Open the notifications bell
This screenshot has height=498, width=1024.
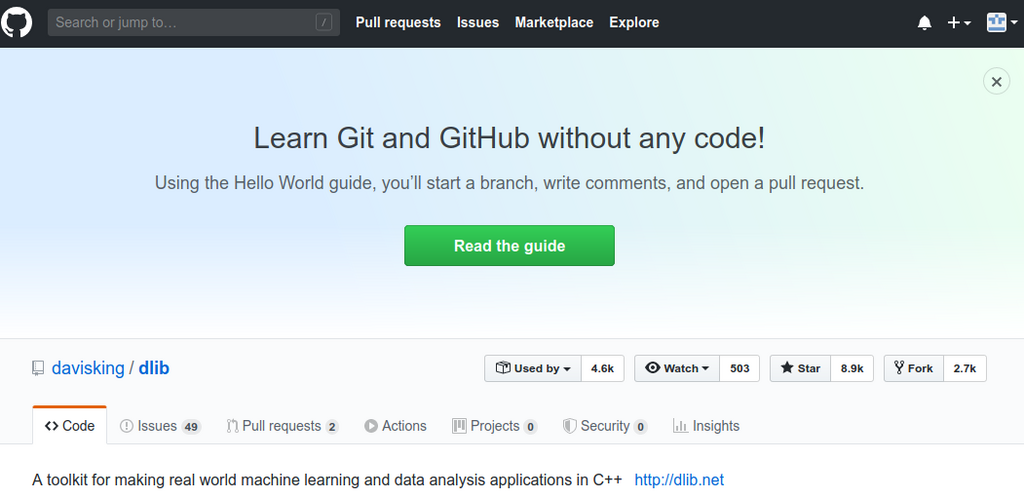[924, 23]
